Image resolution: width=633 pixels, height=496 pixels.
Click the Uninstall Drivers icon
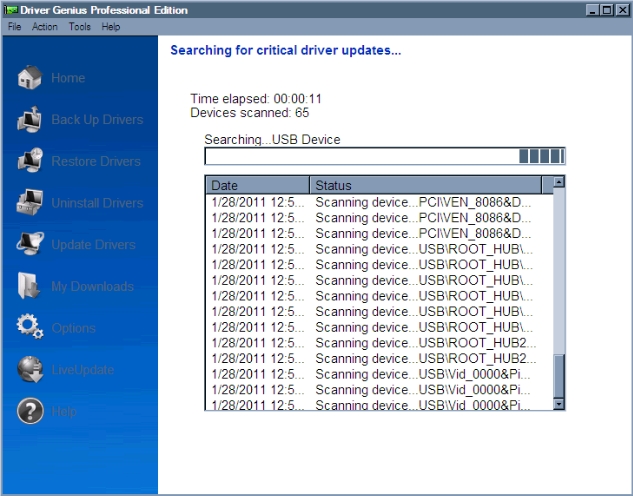[x=30, y=203]
